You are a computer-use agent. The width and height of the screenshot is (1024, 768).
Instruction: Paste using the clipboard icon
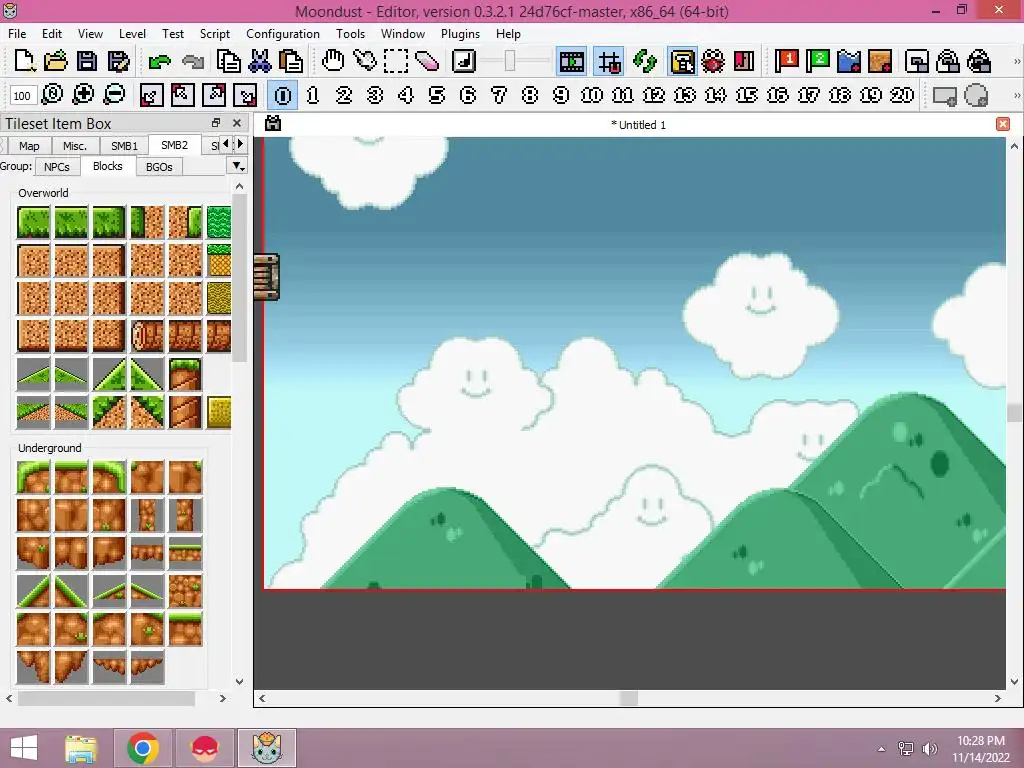(x=291, y=61)
